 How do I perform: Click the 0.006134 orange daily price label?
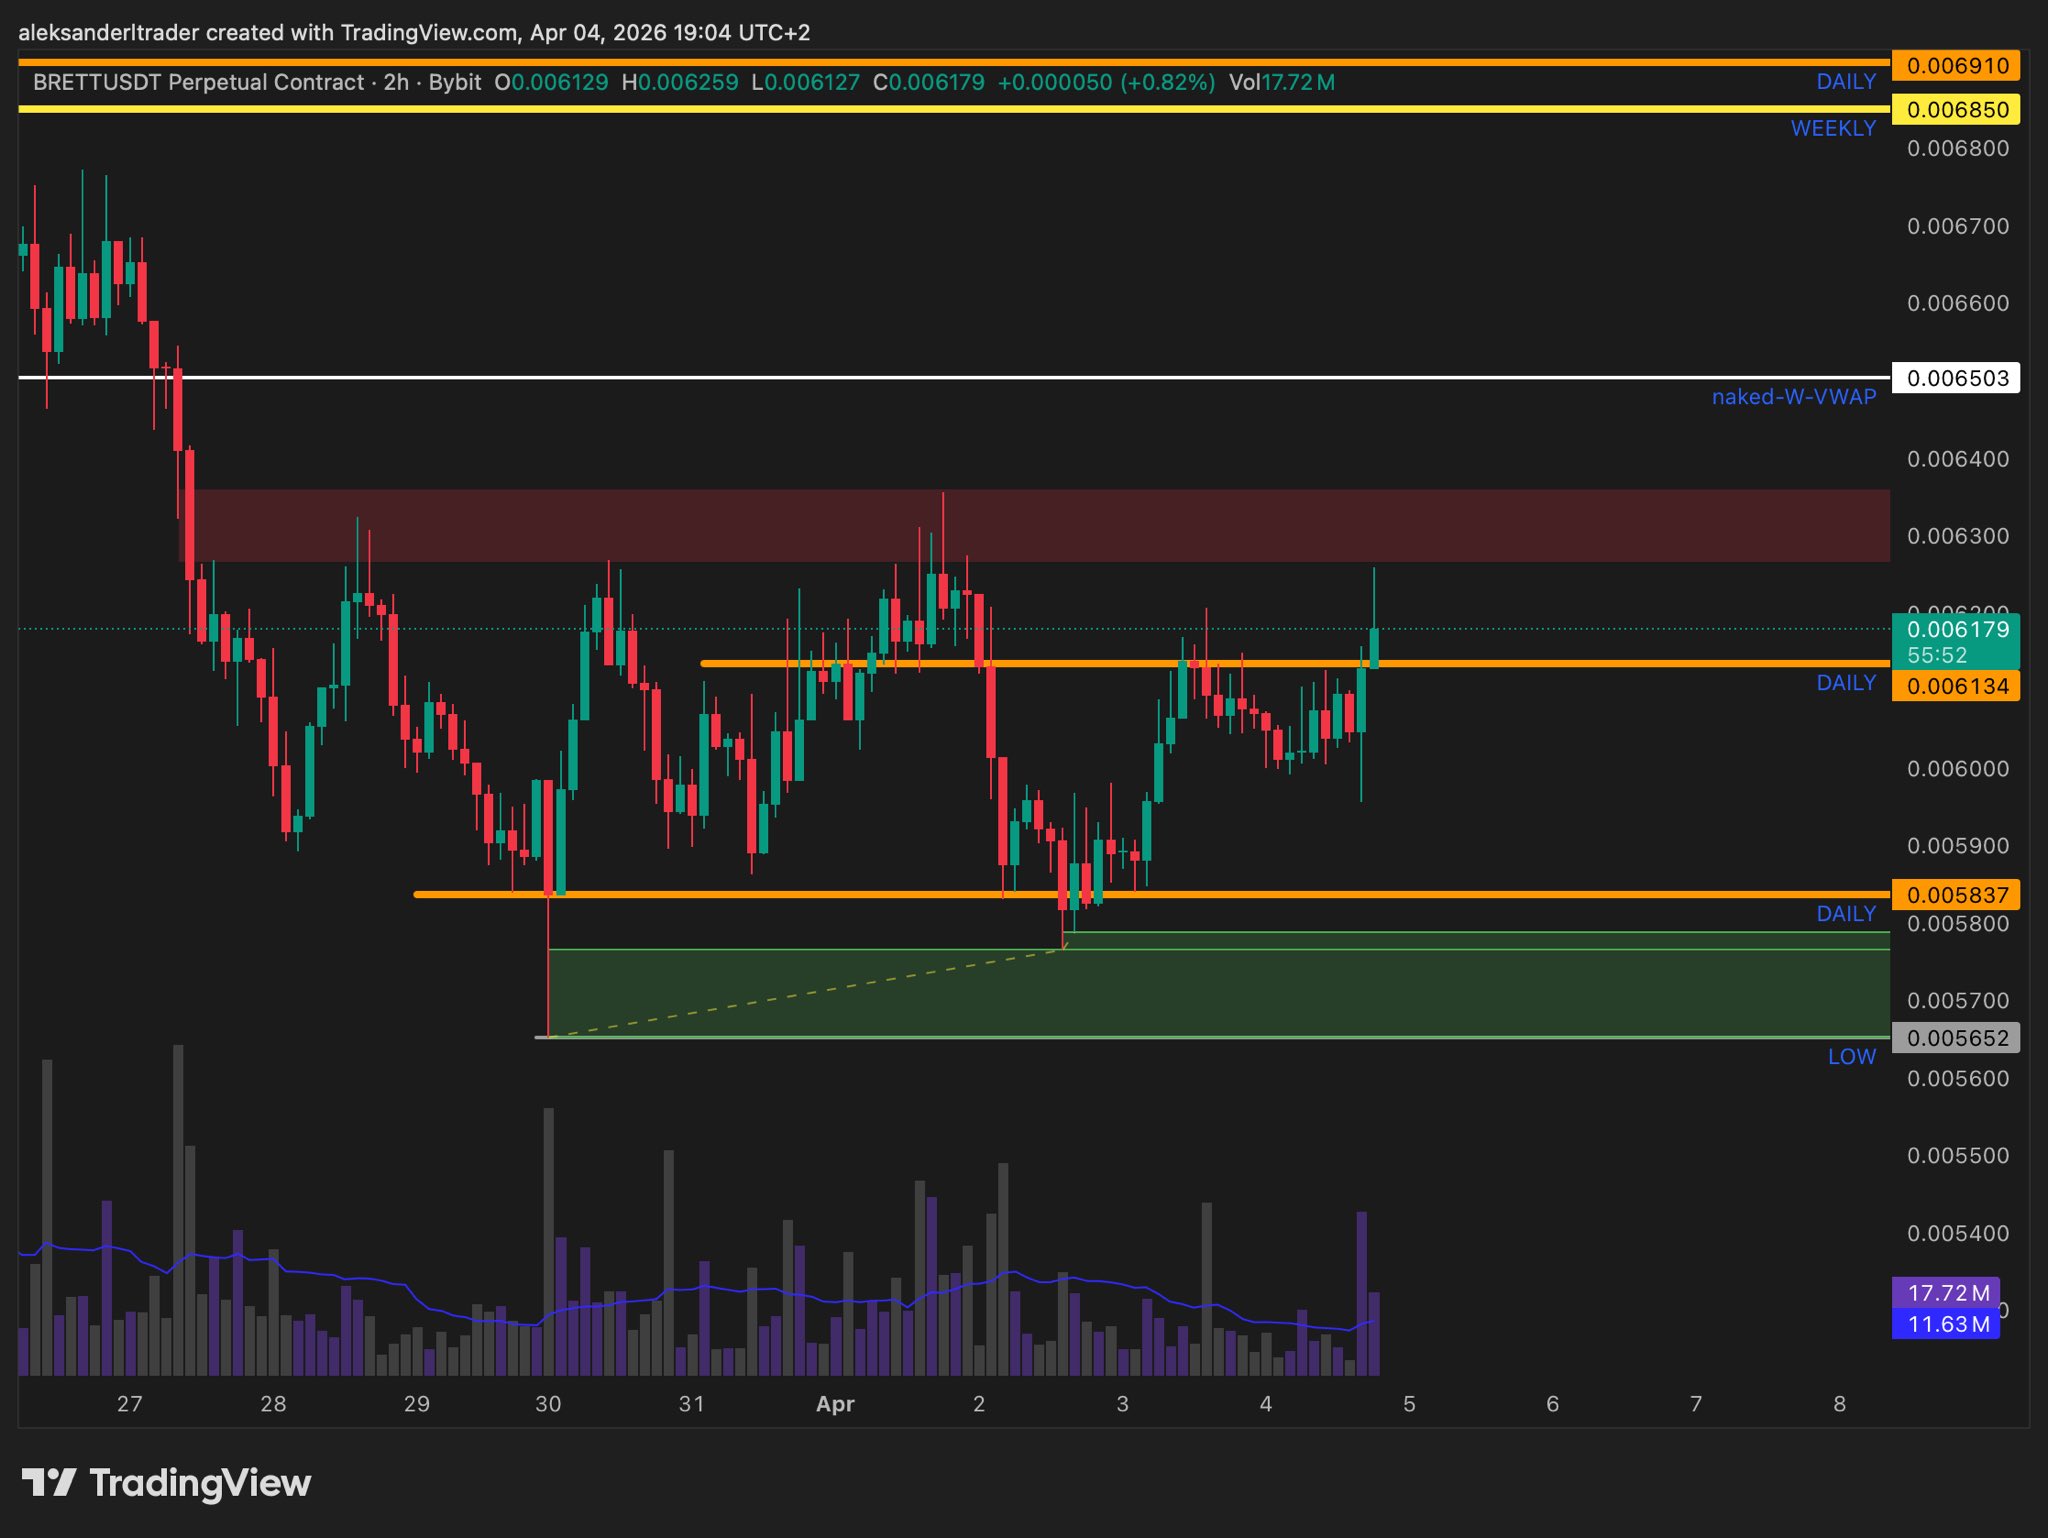(x=1956, y=686)
